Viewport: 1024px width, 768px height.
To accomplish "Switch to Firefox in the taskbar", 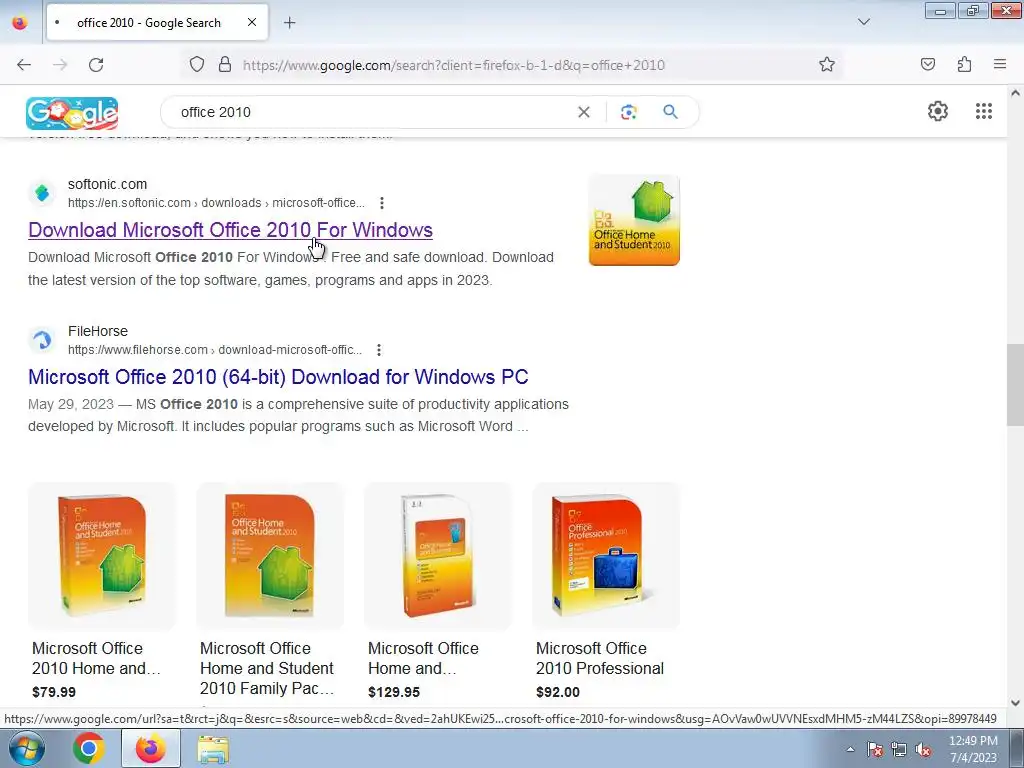I will click(x=151, y=748).
